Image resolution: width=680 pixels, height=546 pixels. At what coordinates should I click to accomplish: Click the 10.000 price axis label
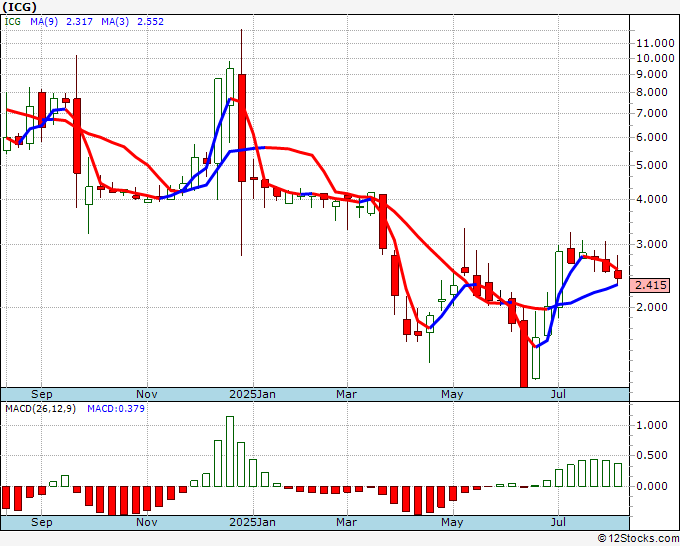pyautogui.click(x=655, y=58)
